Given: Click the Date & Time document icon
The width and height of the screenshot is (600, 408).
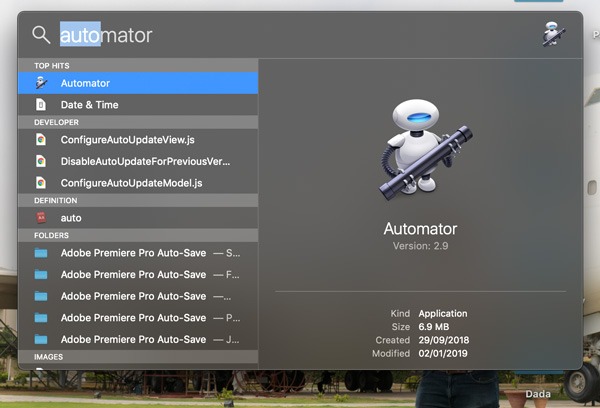Looking at the screenshot, I should (41, 104).
